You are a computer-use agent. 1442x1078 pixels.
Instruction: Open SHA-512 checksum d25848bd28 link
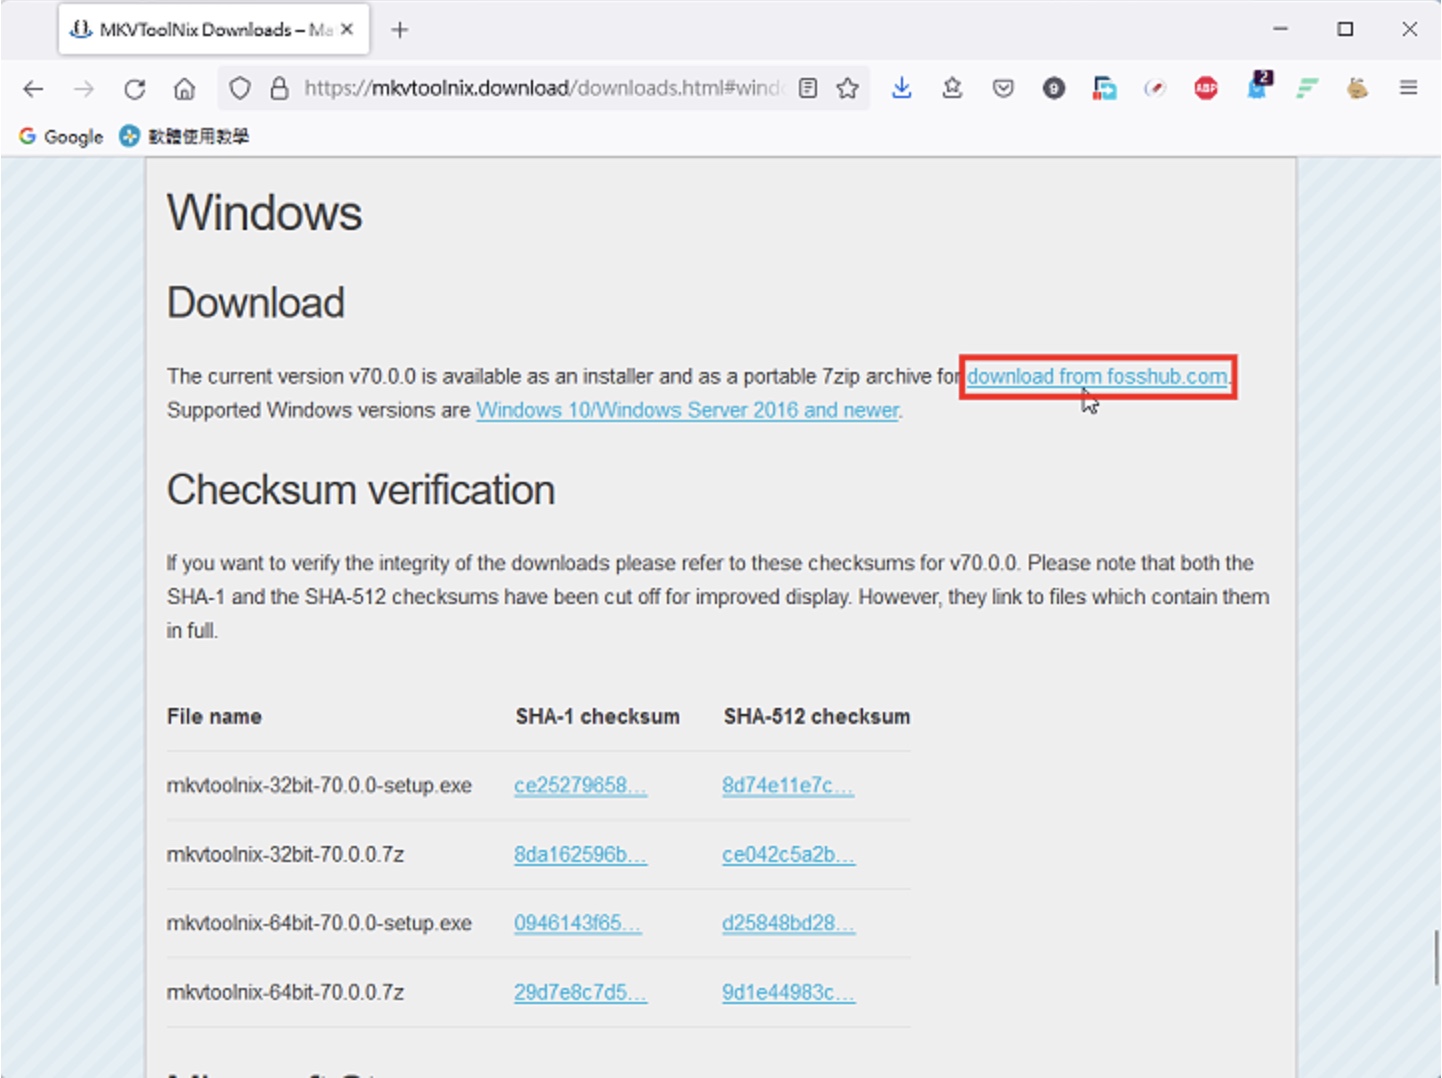click(x=788, y=923)
